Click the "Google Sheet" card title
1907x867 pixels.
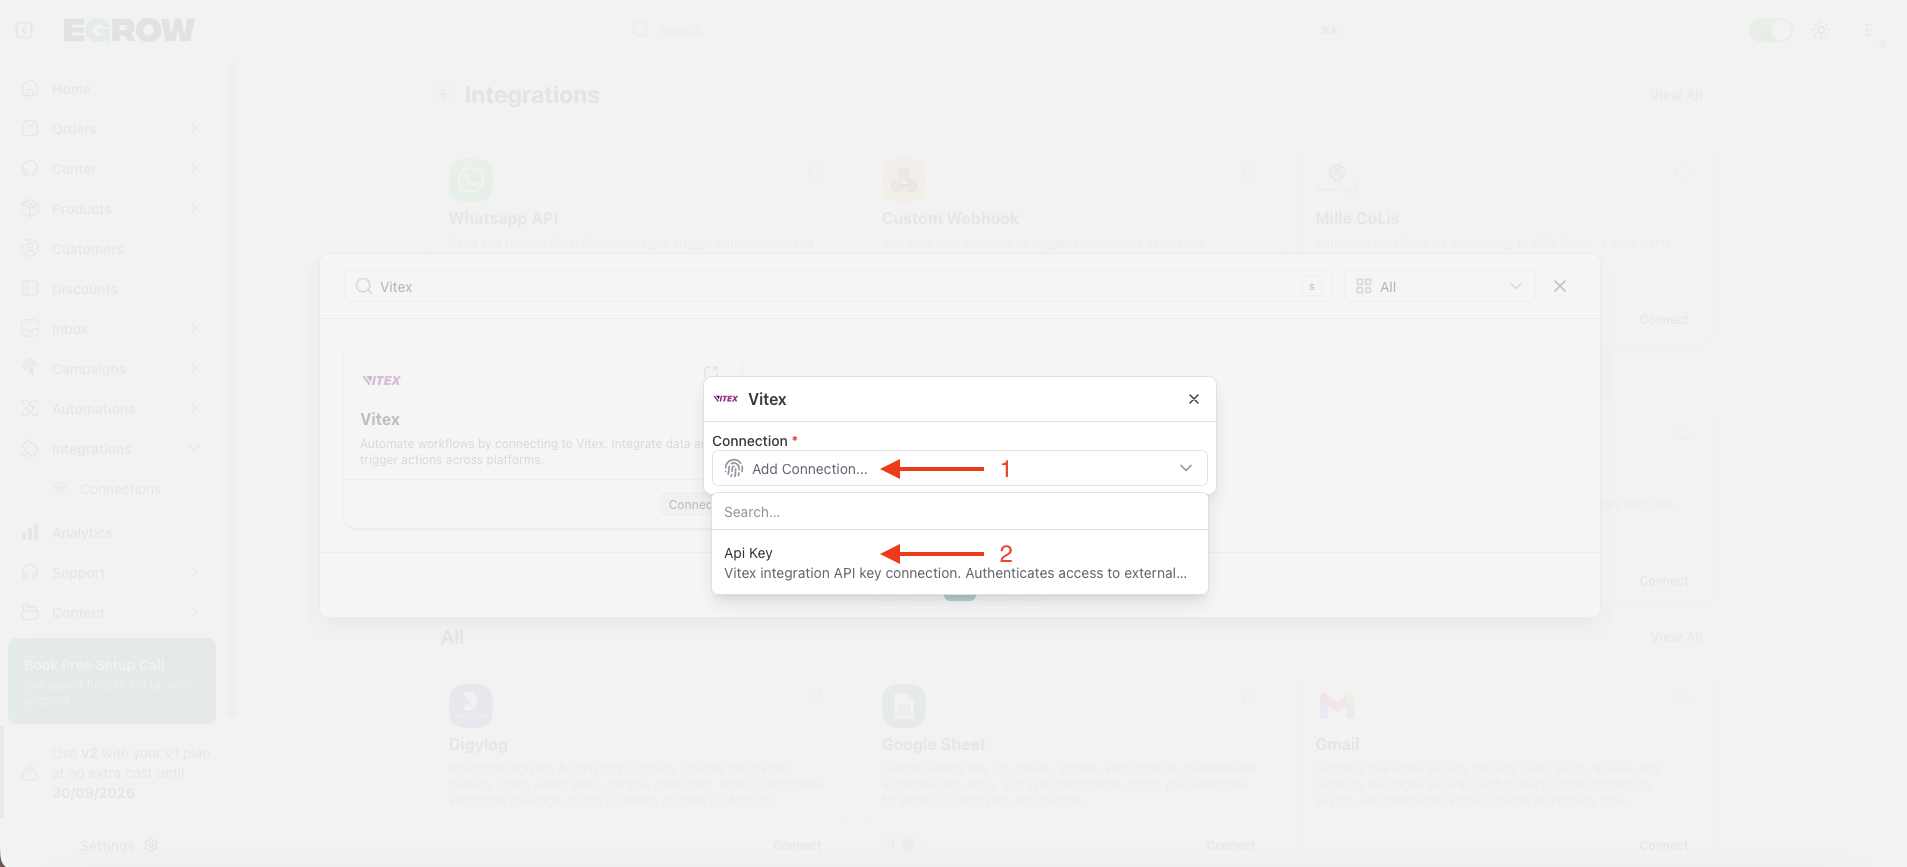(x=933, y=744)
